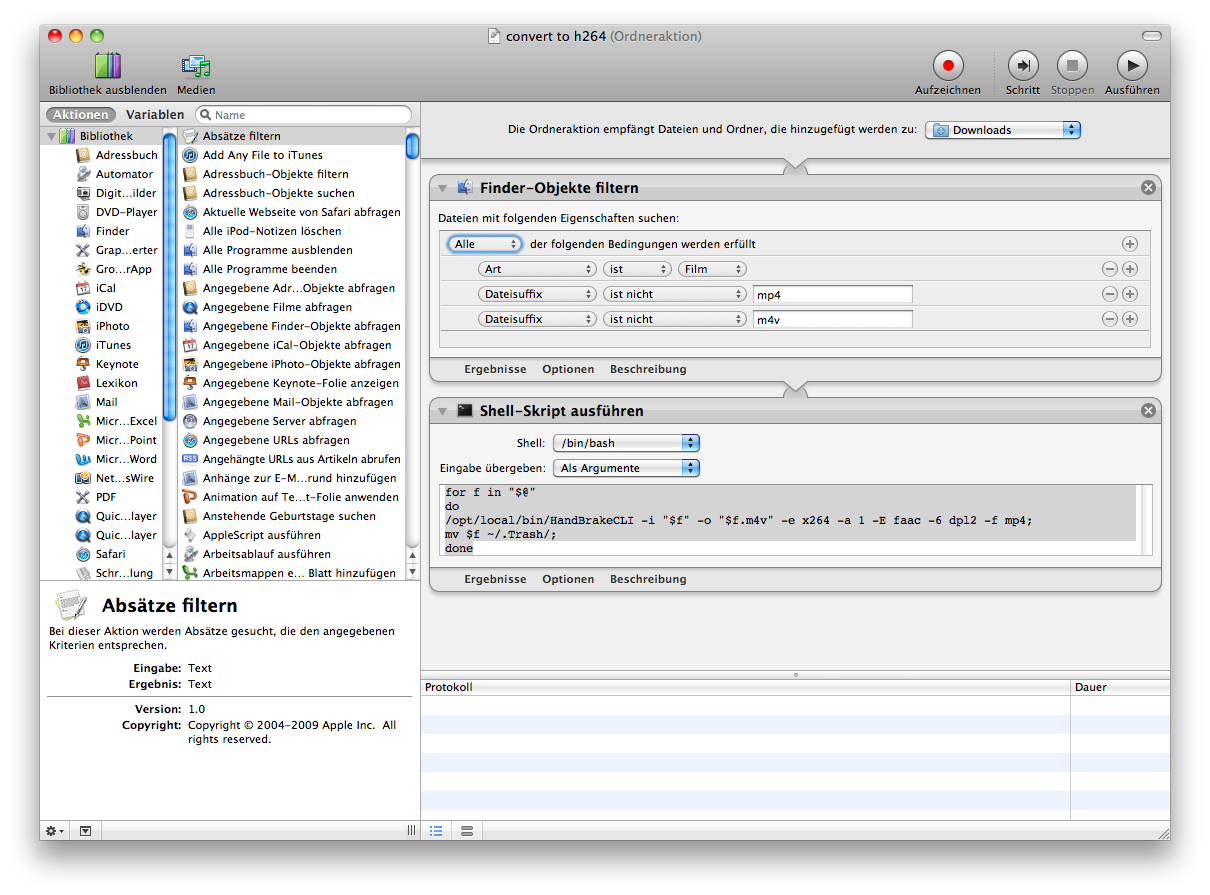Open the Medien browser icon
Image resolution: width=1210 pixels, height=895 pixels.
[x=196, y=67]
